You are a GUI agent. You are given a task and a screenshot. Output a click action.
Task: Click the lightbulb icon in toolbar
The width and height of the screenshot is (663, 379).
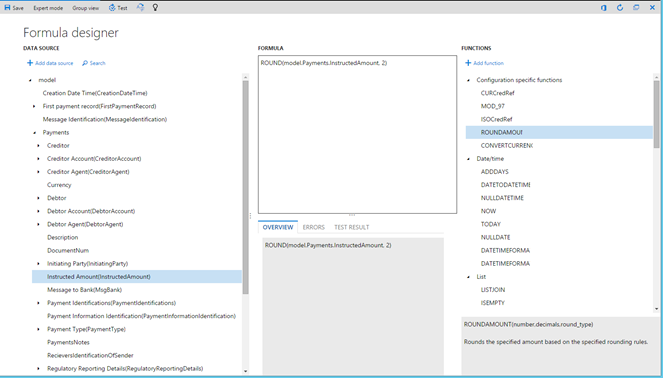click(155, 7)
